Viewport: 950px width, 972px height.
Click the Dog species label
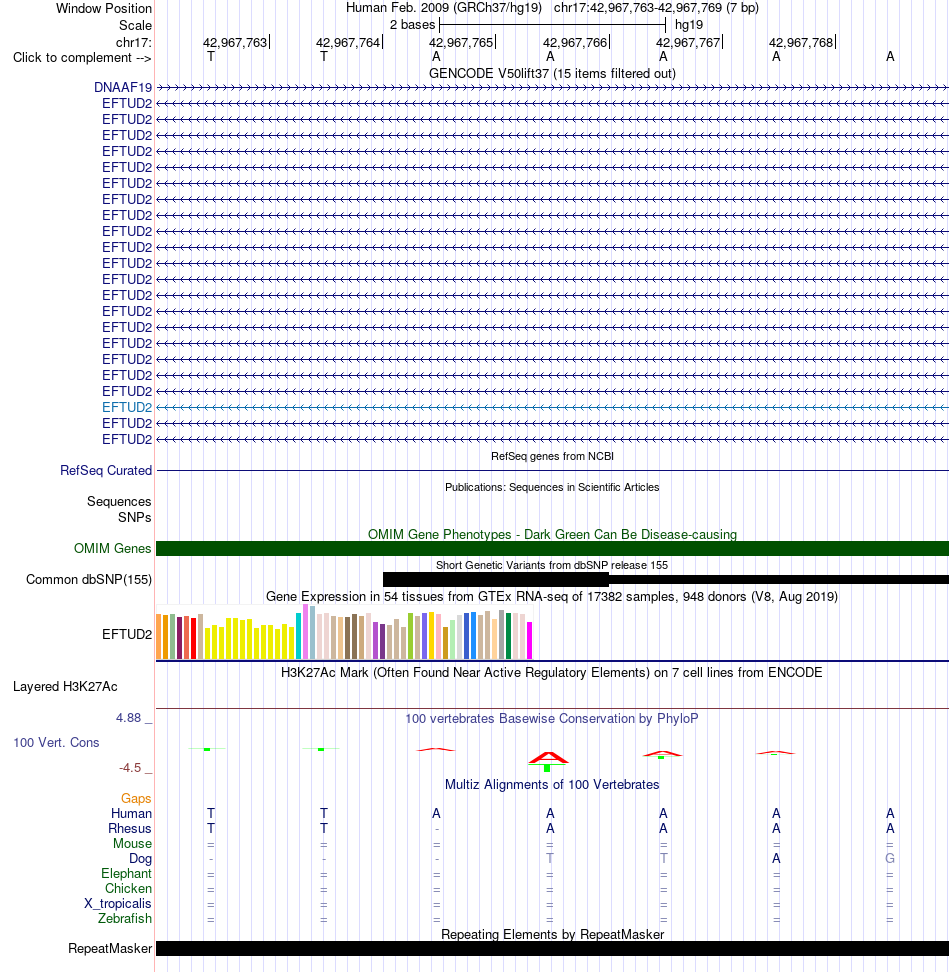pos(140,859)
